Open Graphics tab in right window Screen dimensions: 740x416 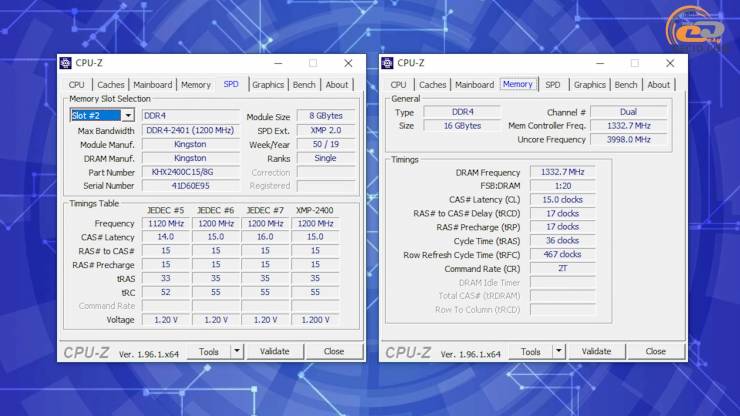coord(589,85)
